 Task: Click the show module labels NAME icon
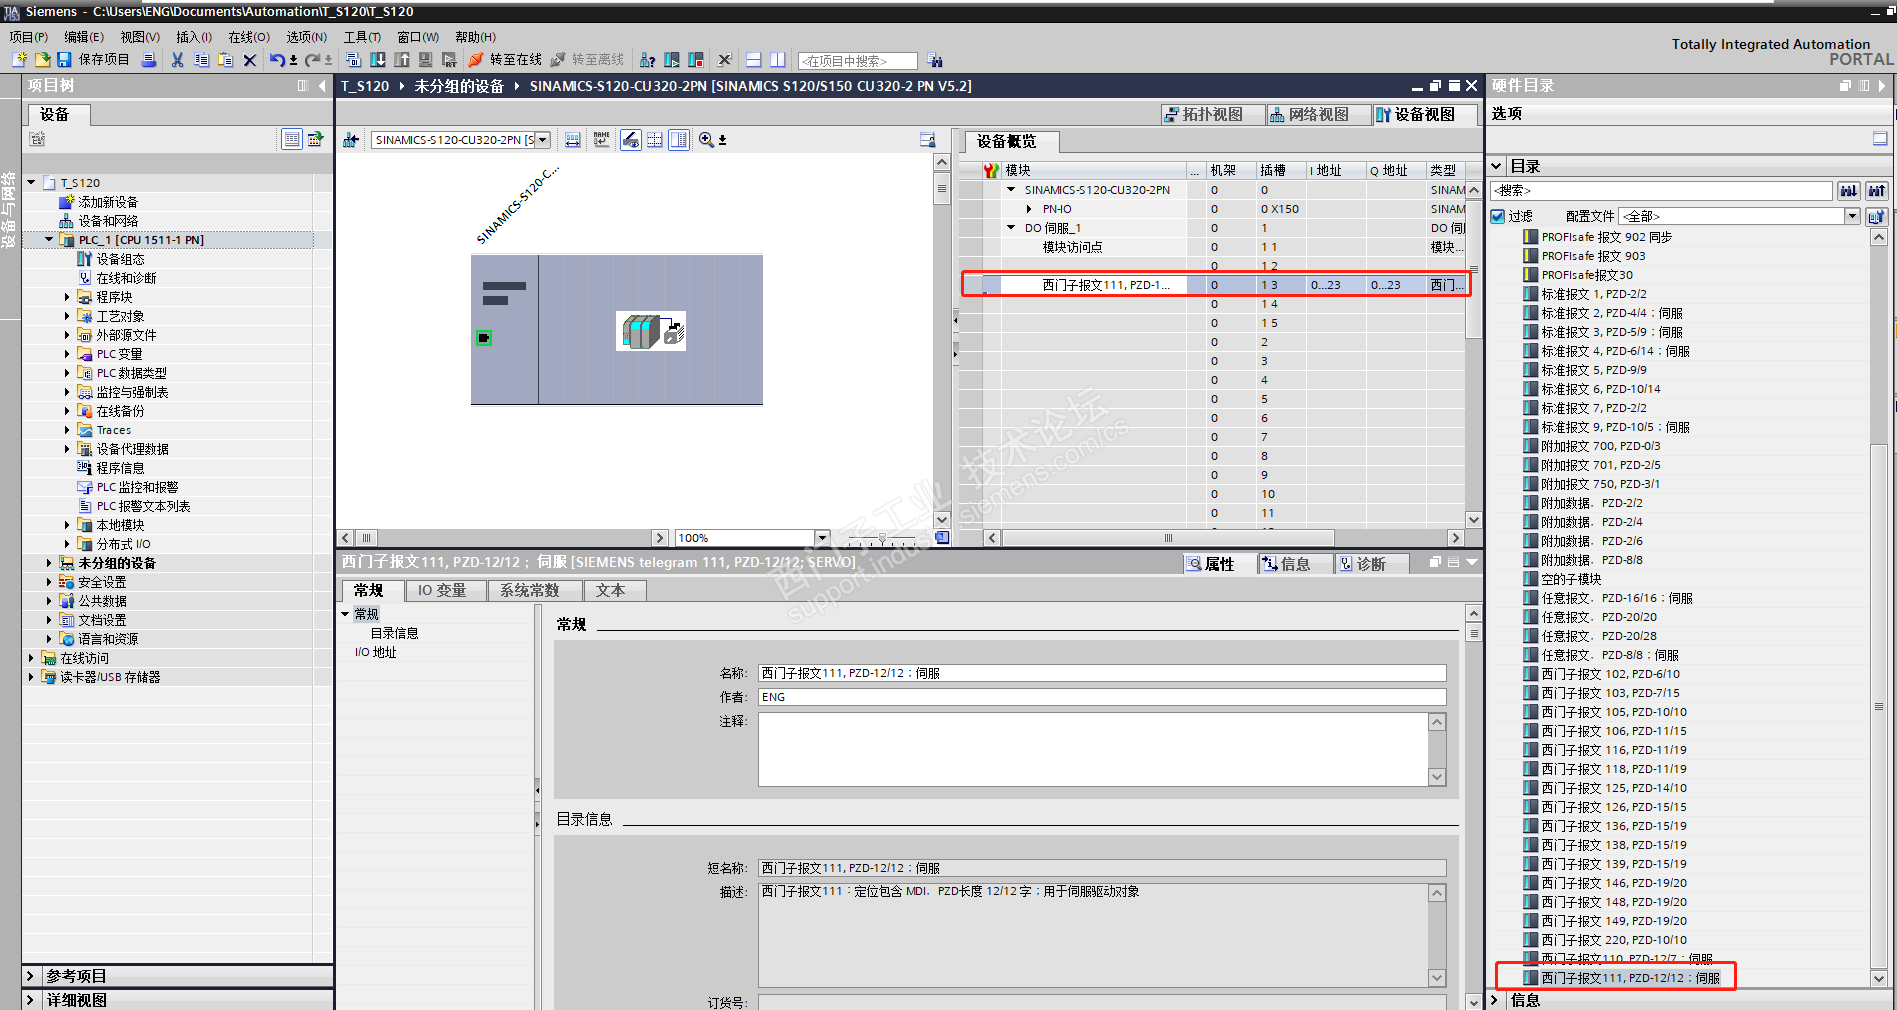[601, 140]
